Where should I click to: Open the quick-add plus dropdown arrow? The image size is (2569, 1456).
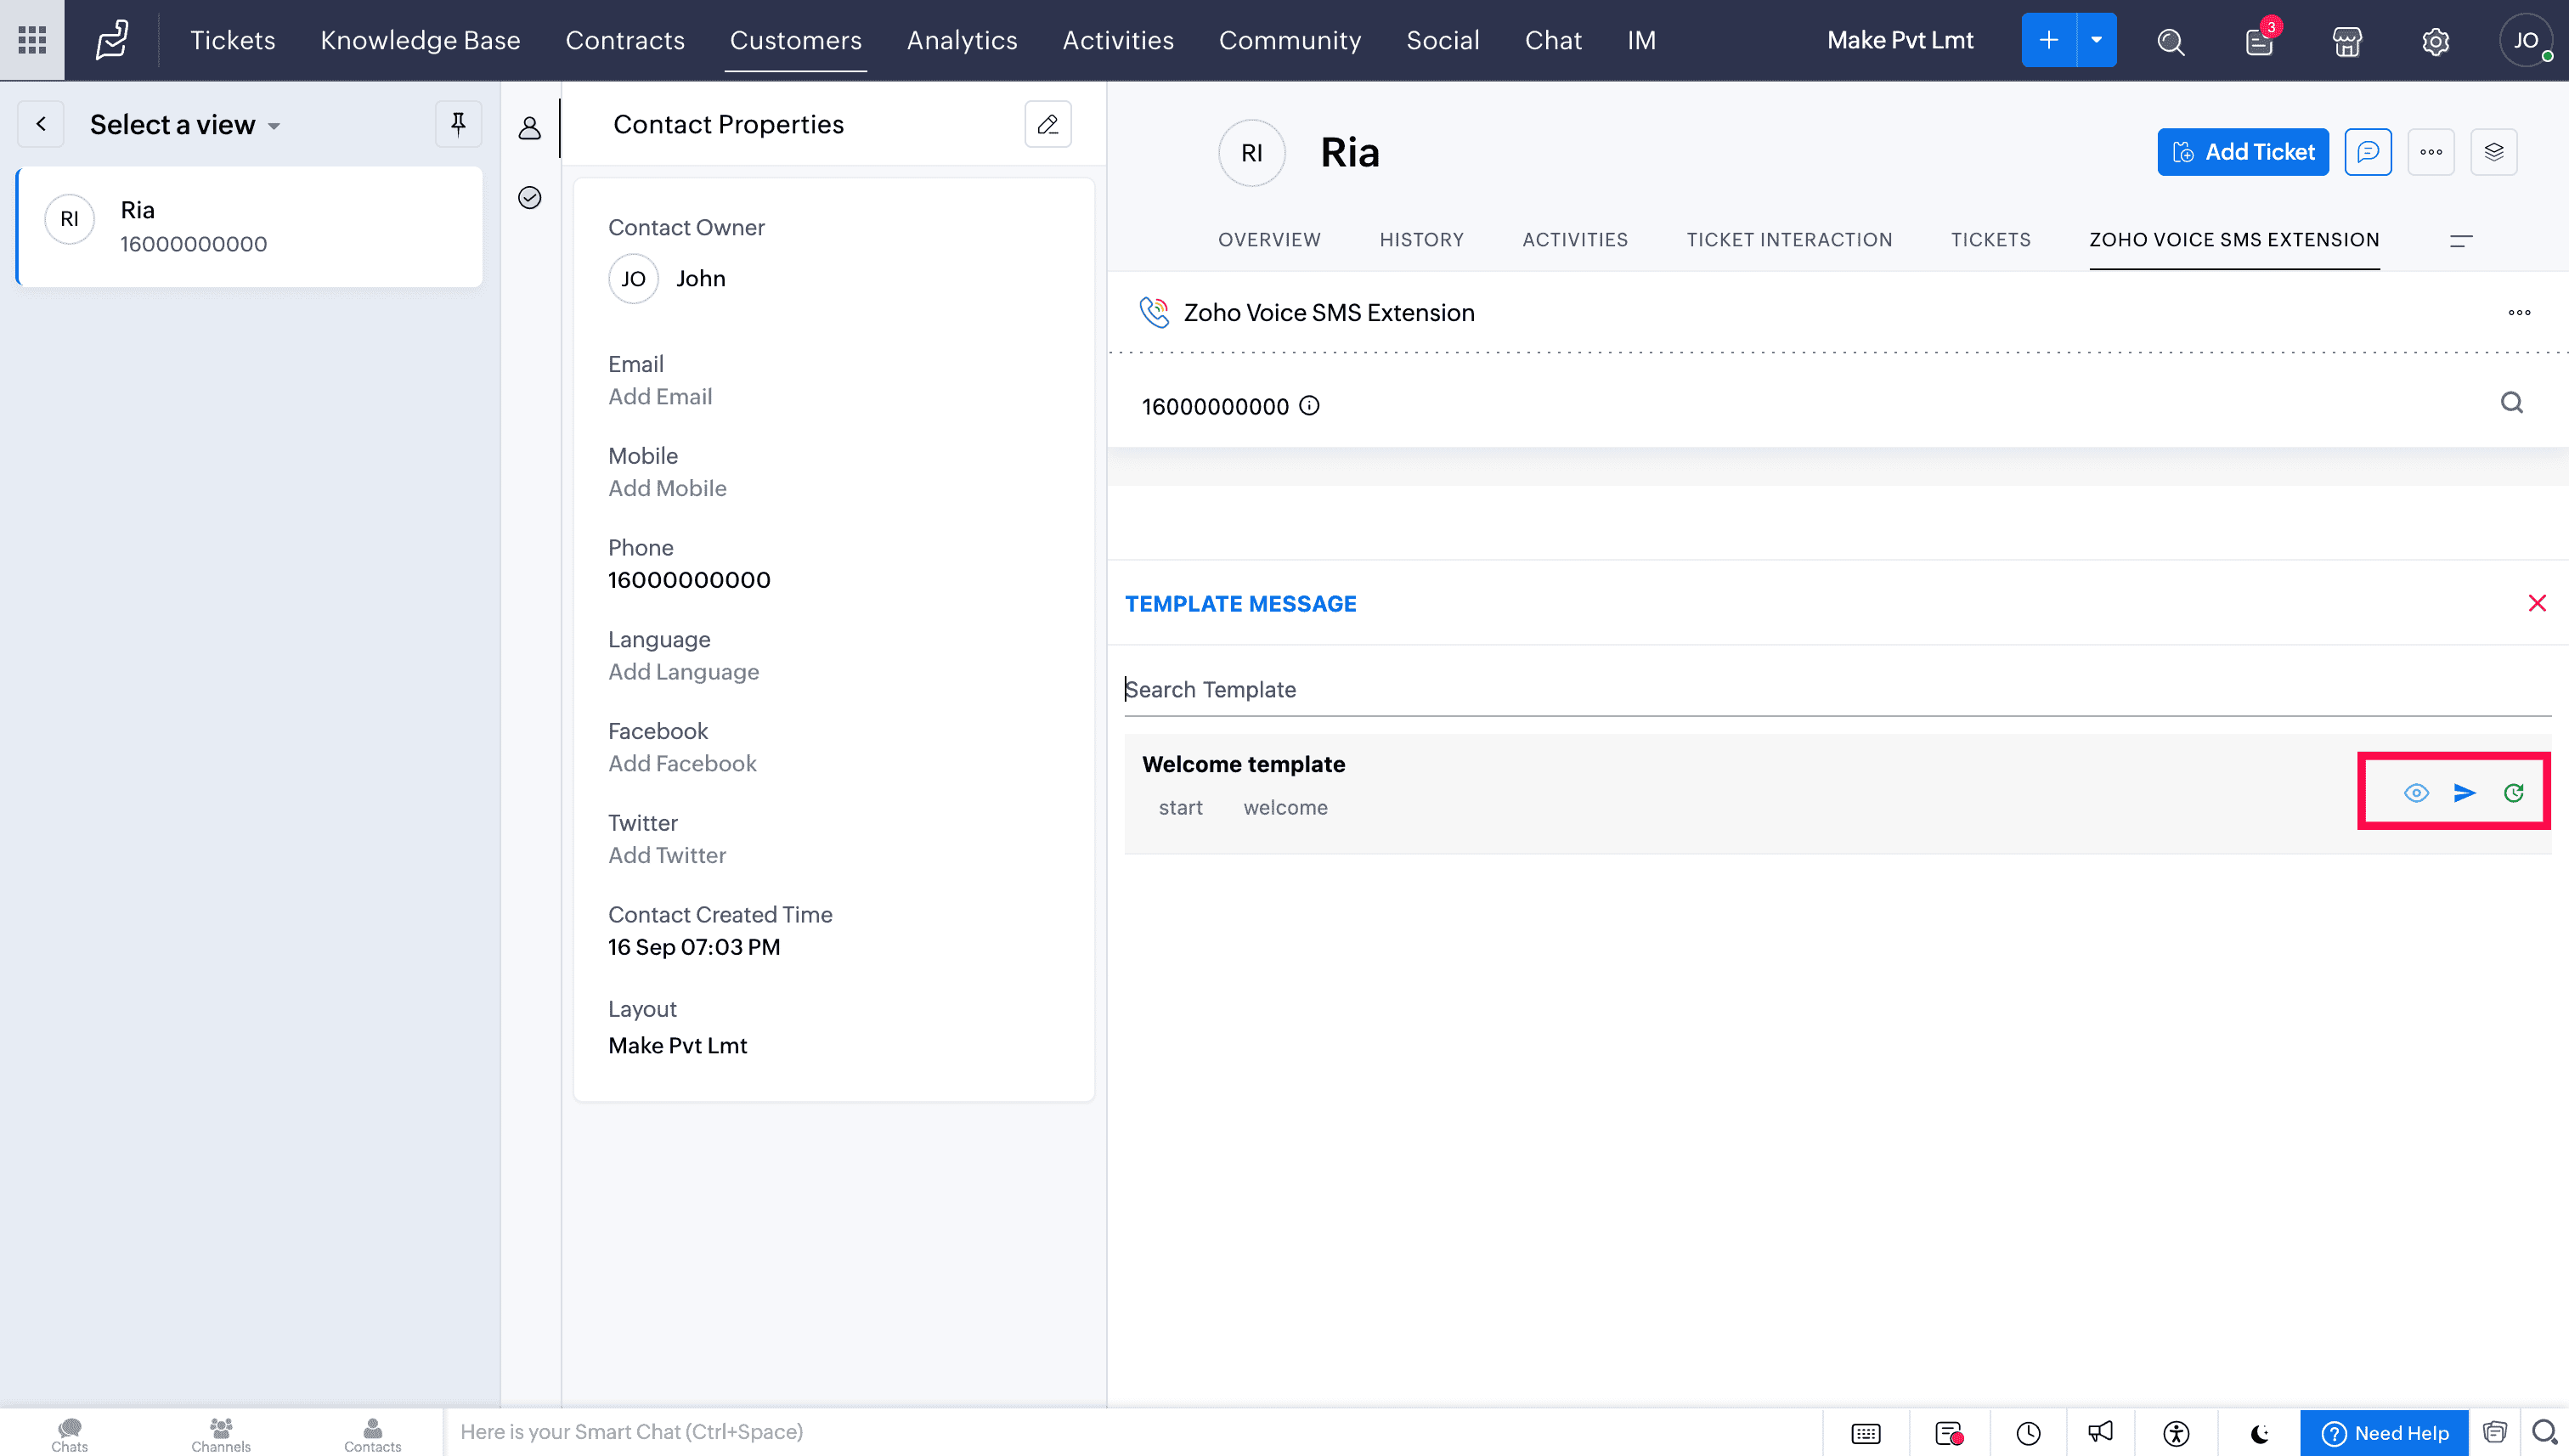point(2096,40)
